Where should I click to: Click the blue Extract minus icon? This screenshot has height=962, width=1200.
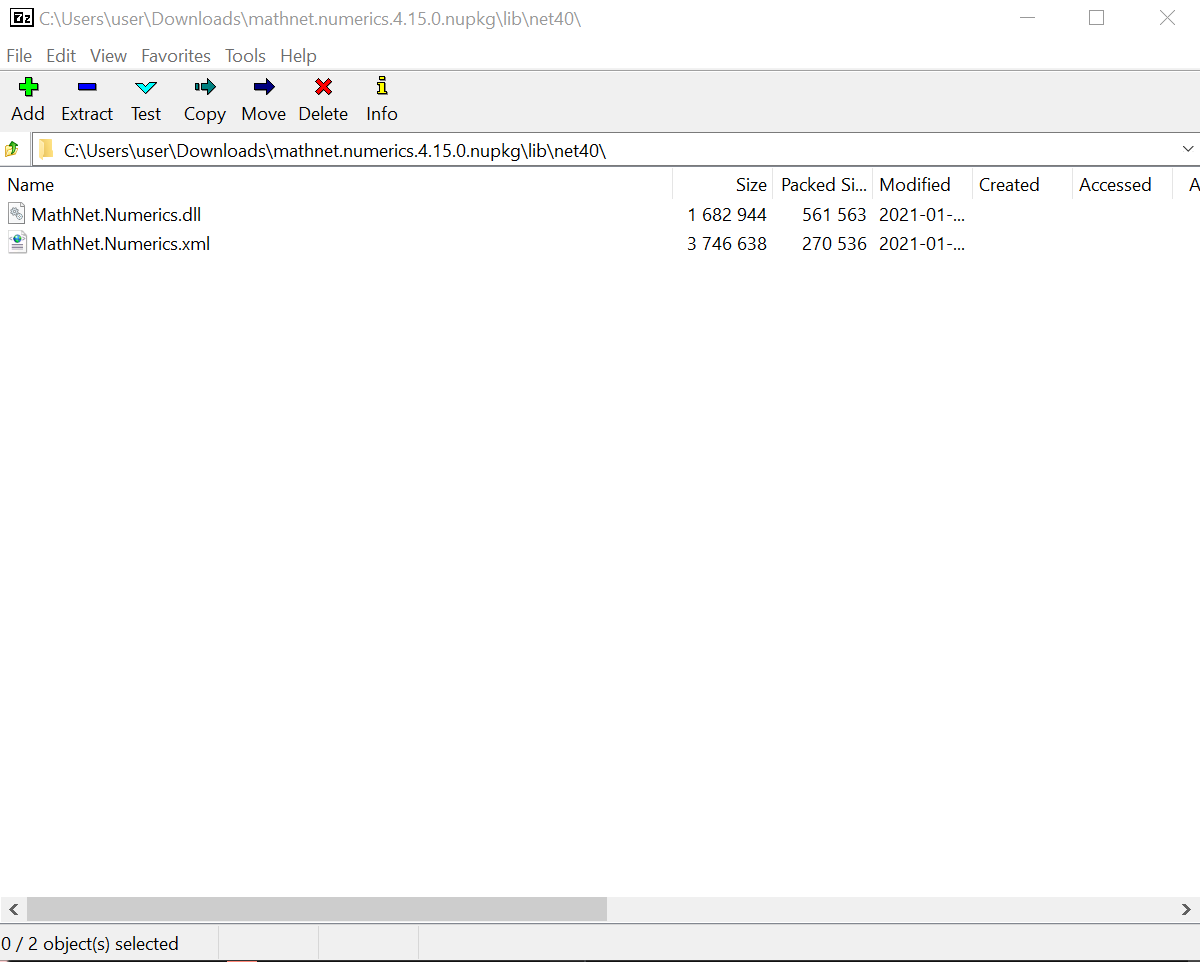click(x=87, y=87)
